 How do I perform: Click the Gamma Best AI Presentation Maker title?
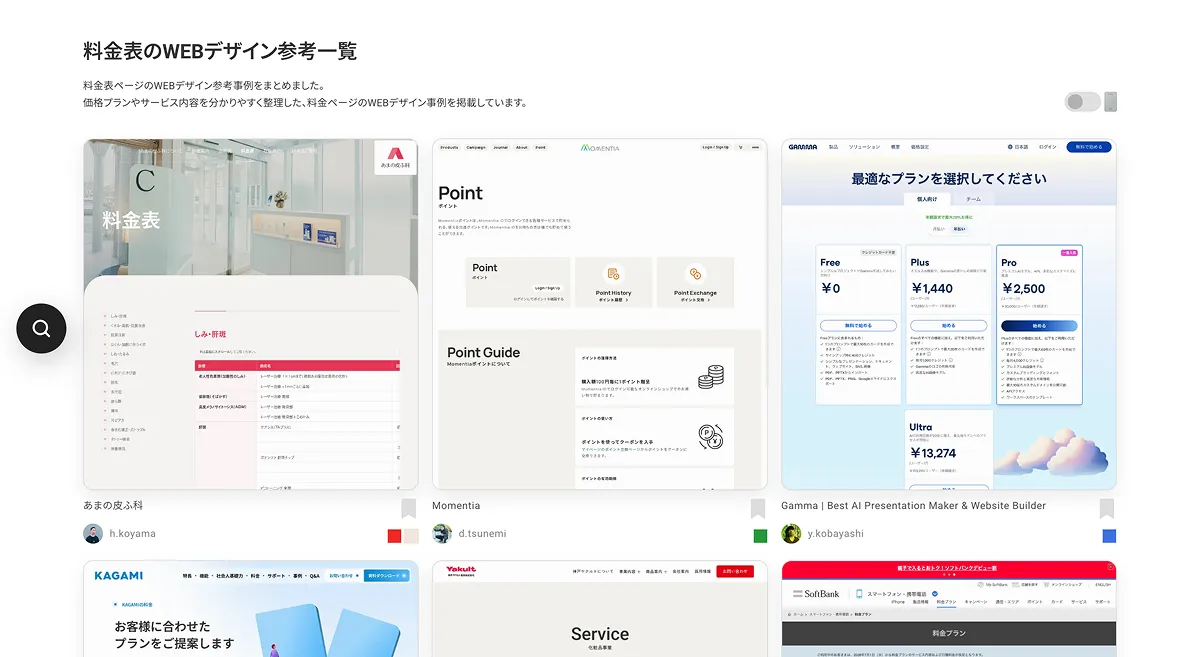(x=914, y=506)
